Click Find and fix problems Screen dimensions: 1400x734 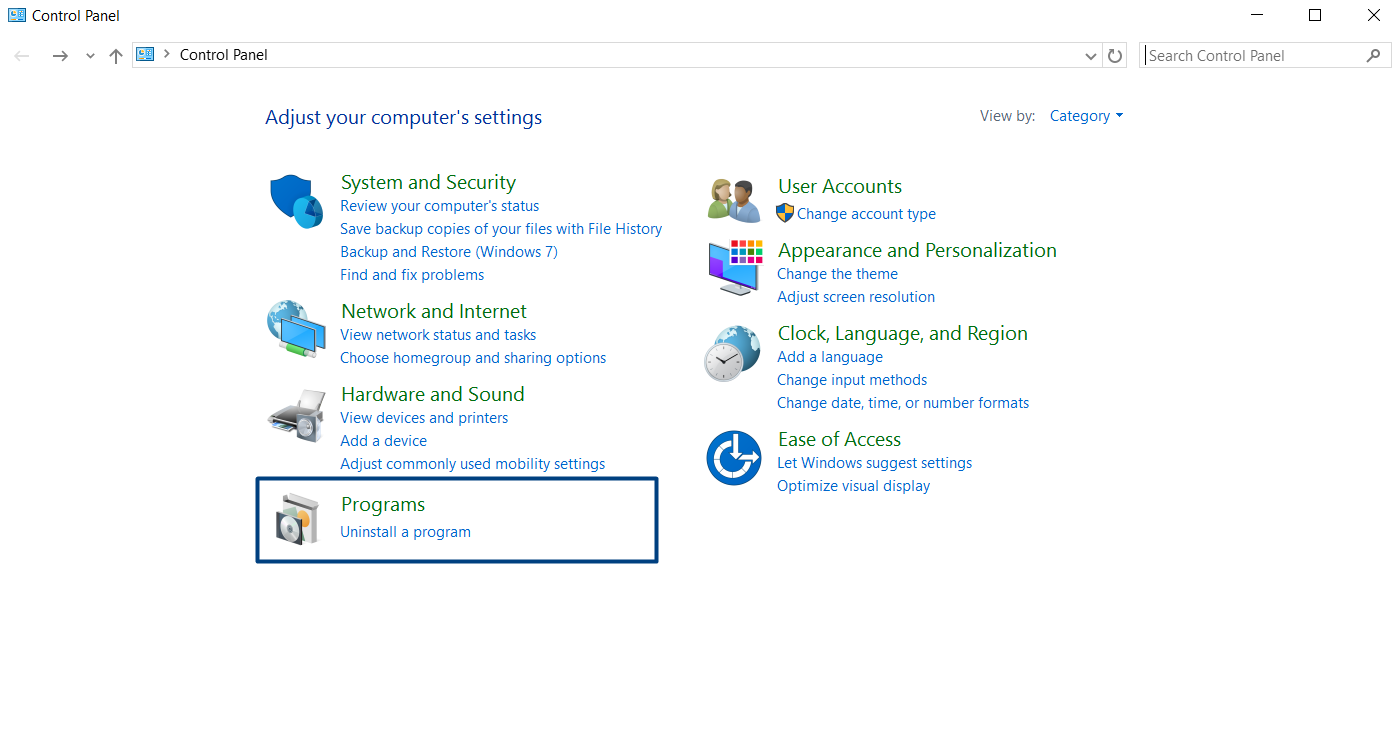tap(412, 275)
